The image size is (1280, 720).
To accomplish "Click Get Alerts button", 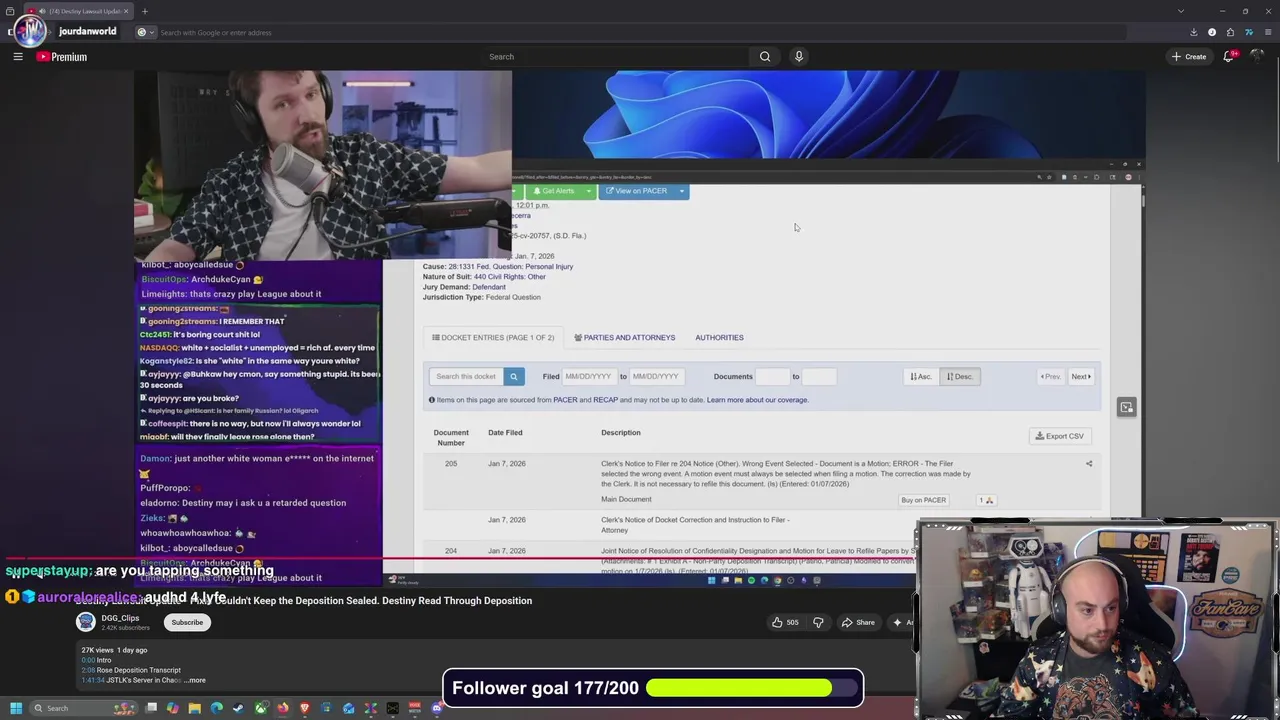I will (x=555, y=191).
